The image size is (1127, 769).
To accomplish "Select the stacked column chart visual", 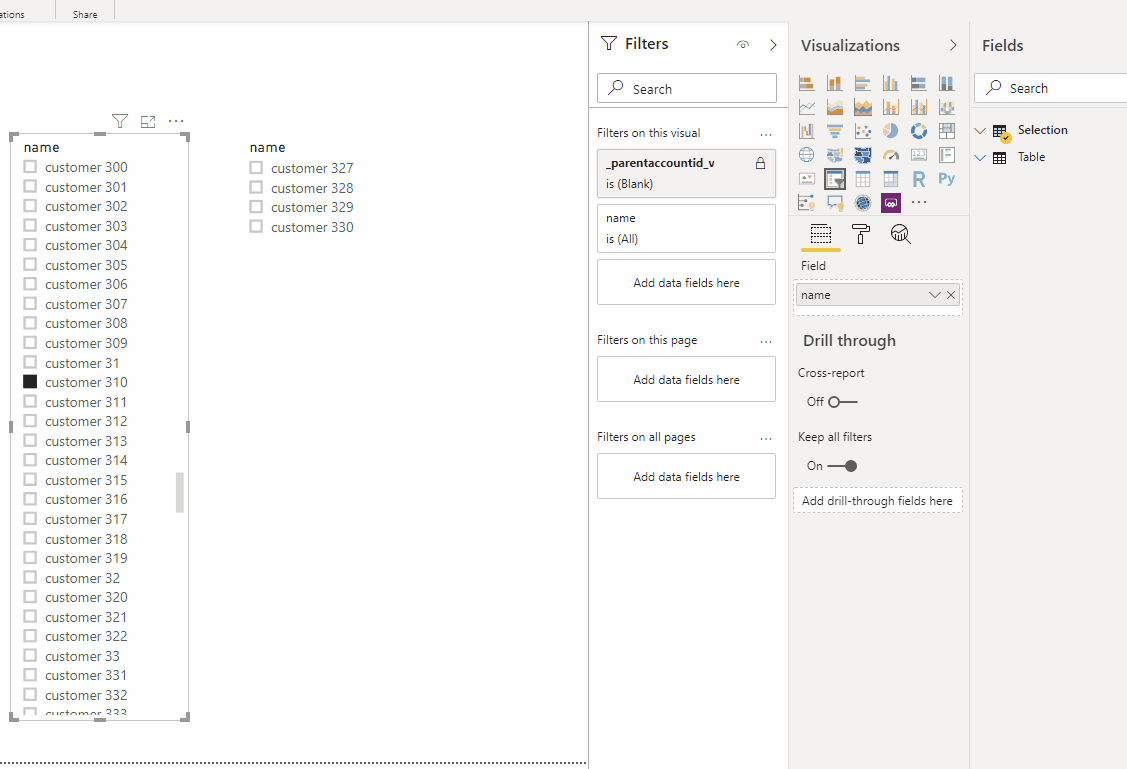I will 834,83.
